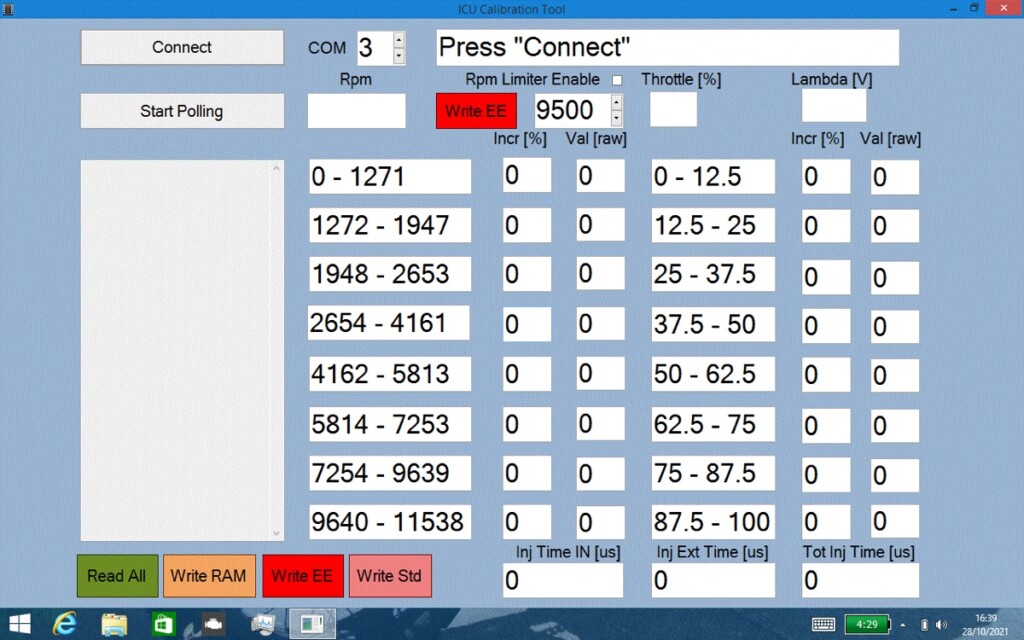
Task: Click the volume speaker tray icon
Action: pos(941,624)
